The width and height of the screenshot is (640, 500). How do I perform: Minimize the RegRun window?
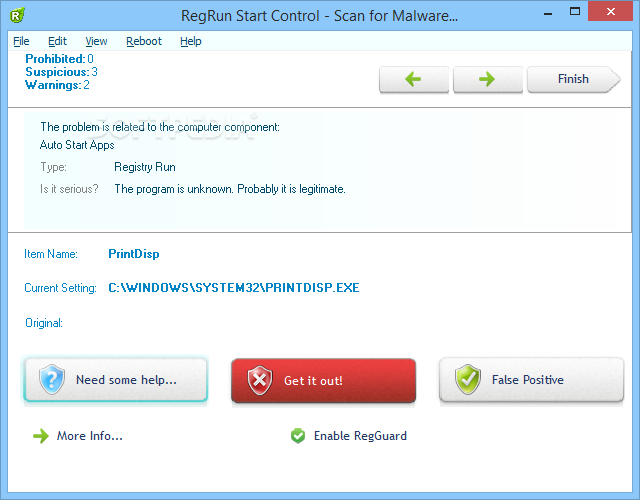point(548,12)
